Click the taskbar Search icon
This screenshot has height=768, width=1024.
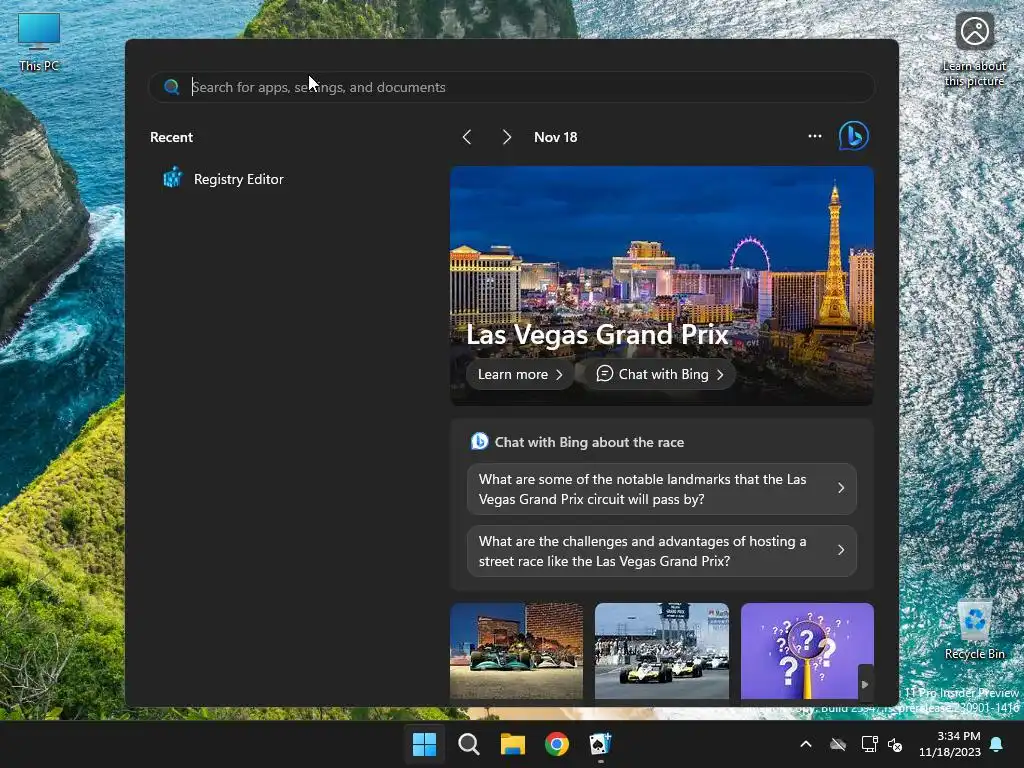pyautogui.click(x=469, y=744)
